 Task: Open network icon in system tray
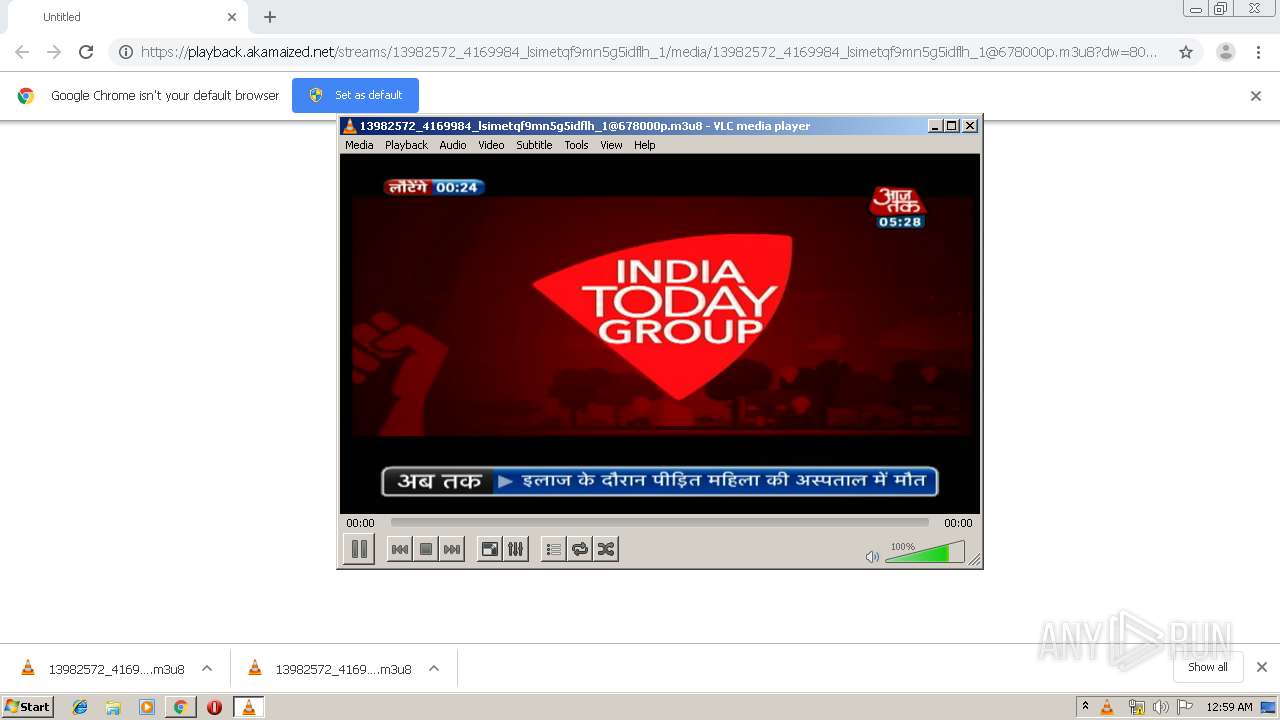pyautogui.click(x=1136, y=707)
